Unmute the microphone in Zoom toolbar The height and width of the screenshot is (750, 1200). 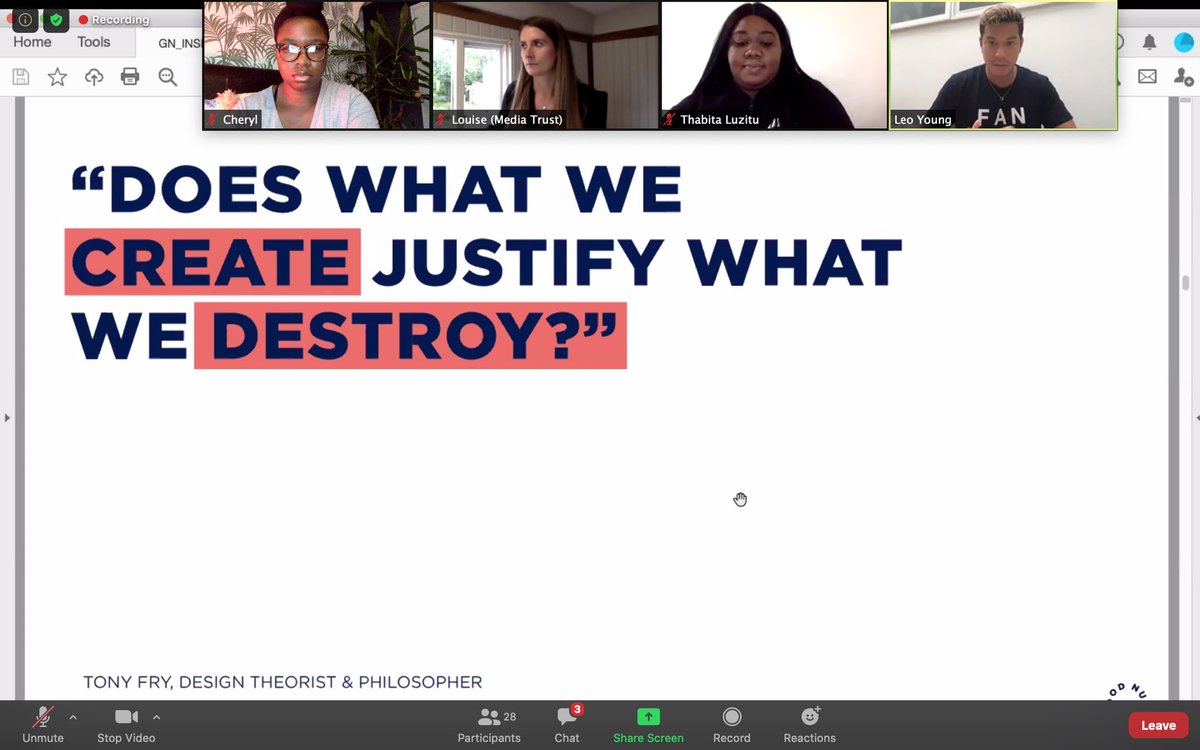(x=43, y=724)
